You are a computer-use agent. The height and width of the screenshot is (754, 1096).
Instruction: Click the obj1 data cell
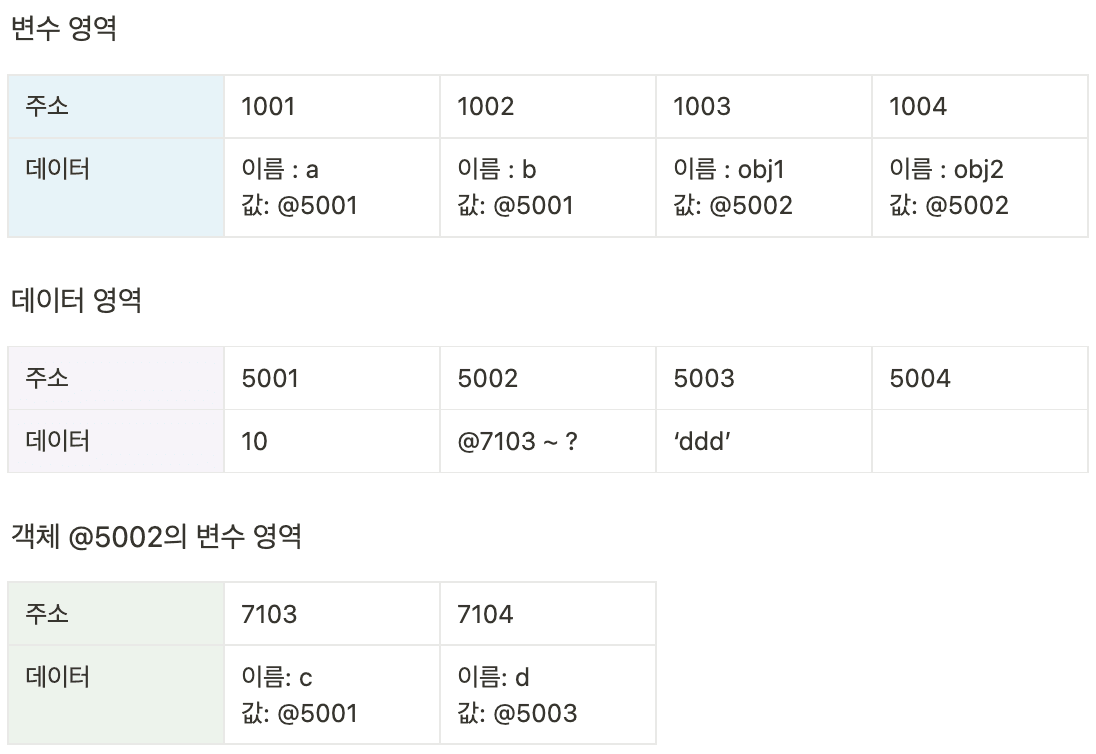coord(764,187)
